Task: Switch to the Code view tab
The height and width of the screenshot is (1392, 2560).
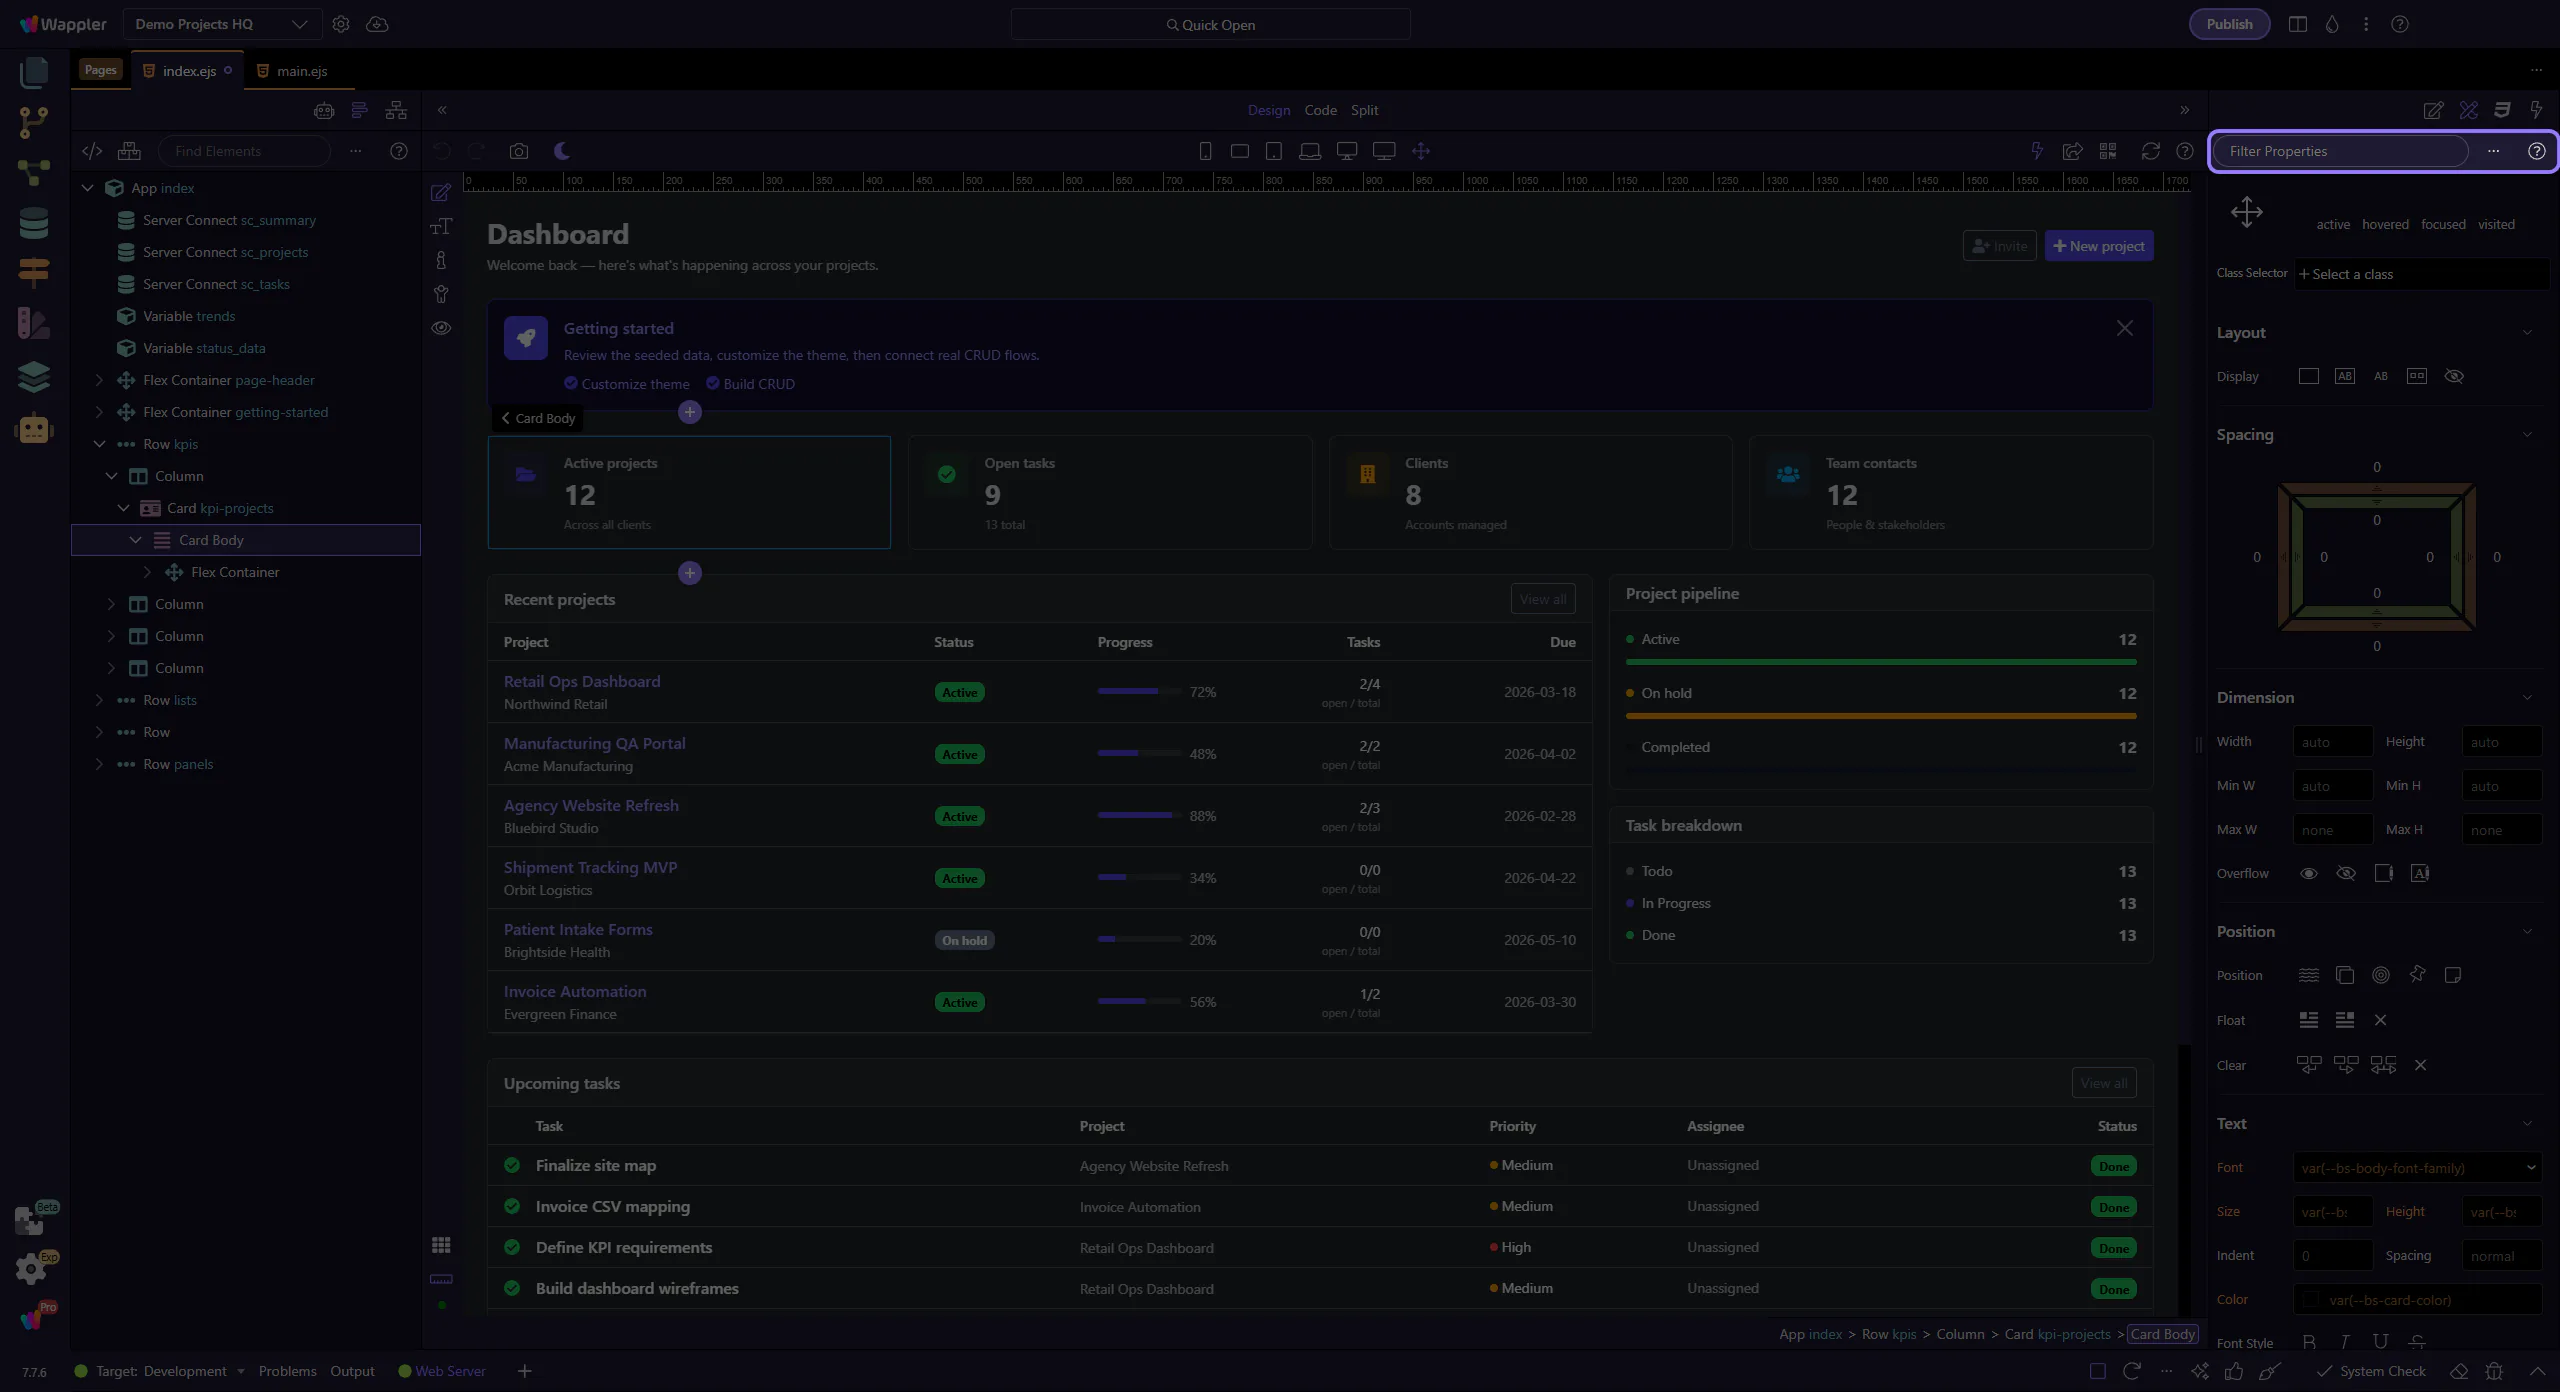Action: point(1320,110)
